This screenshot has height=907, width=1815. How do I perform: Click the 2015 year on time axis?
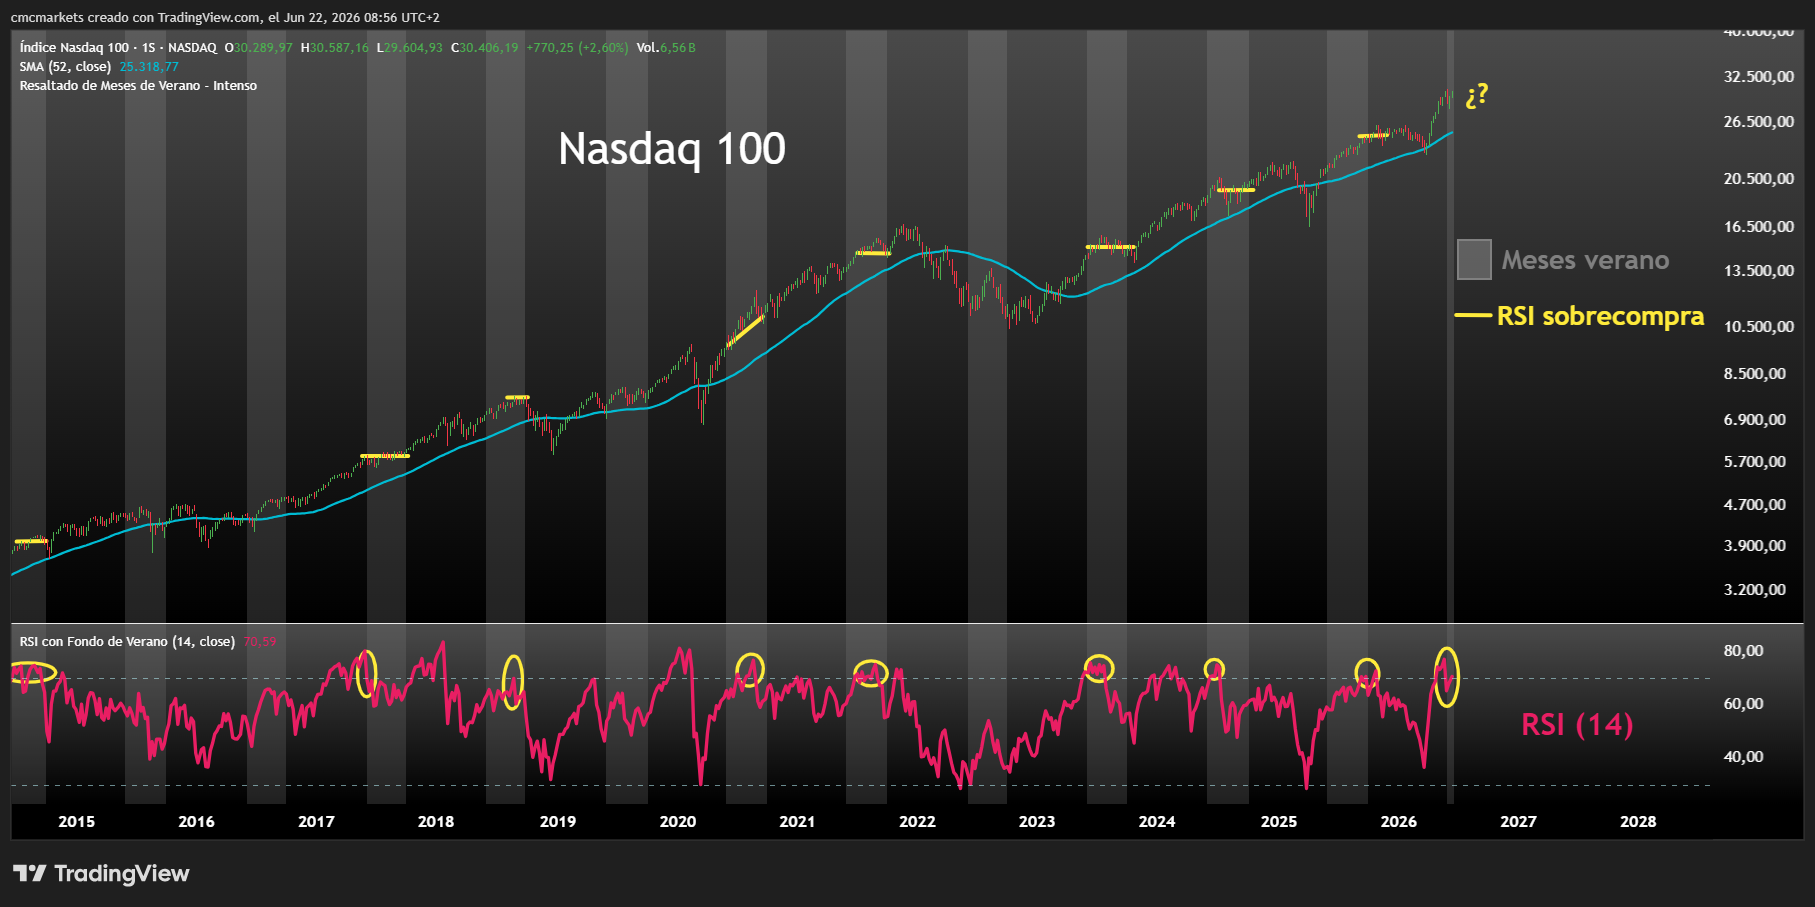click(77, 821)
